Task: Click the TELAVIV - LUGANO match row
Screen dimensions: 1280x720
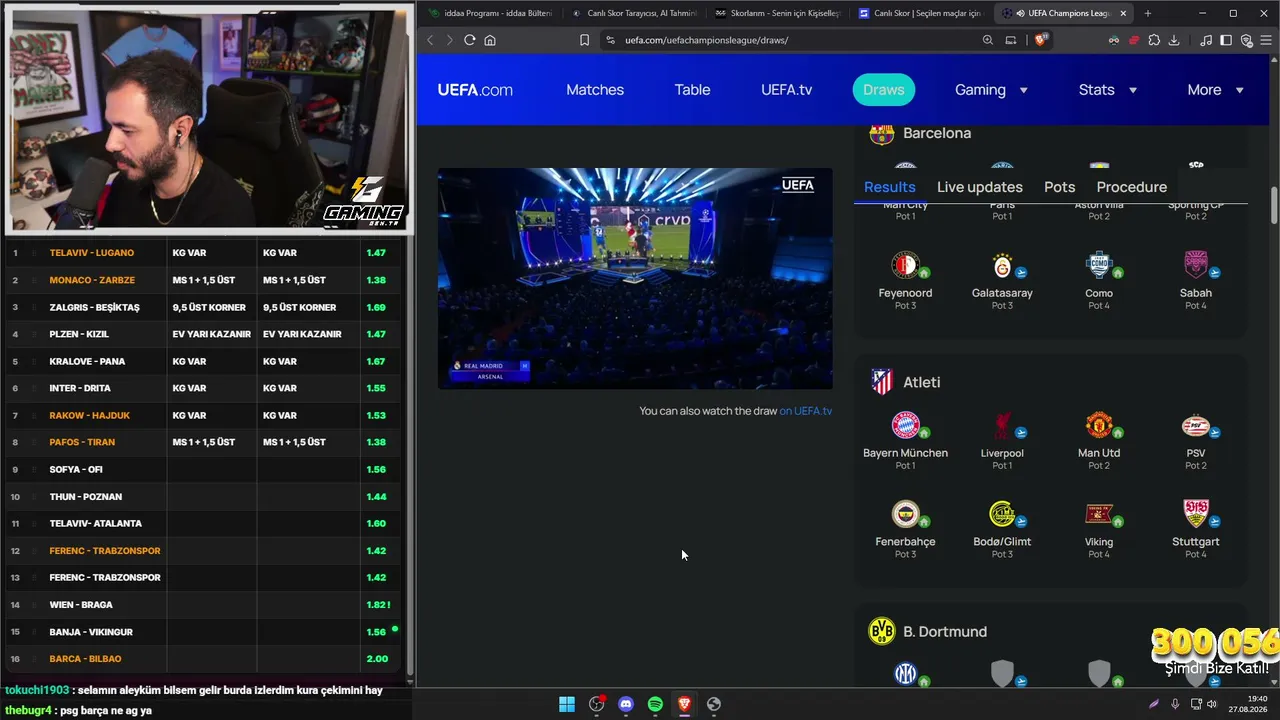Action: click(204, 253)
